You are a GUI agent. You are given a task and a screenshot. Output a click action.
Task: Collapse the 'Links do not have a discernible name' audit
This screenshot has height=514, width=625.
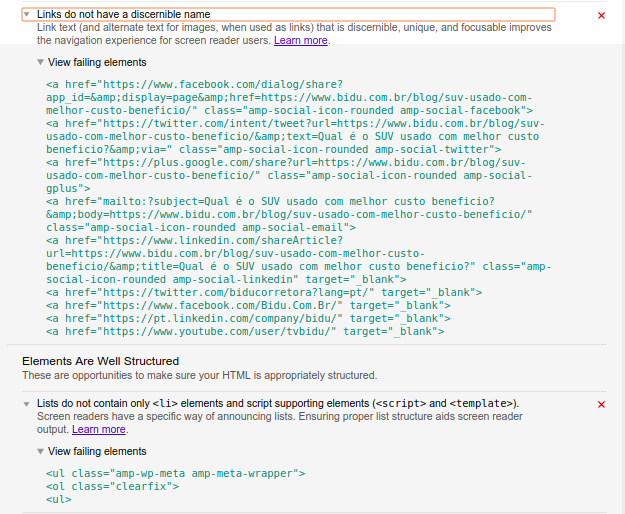click(x=27, y=14)
